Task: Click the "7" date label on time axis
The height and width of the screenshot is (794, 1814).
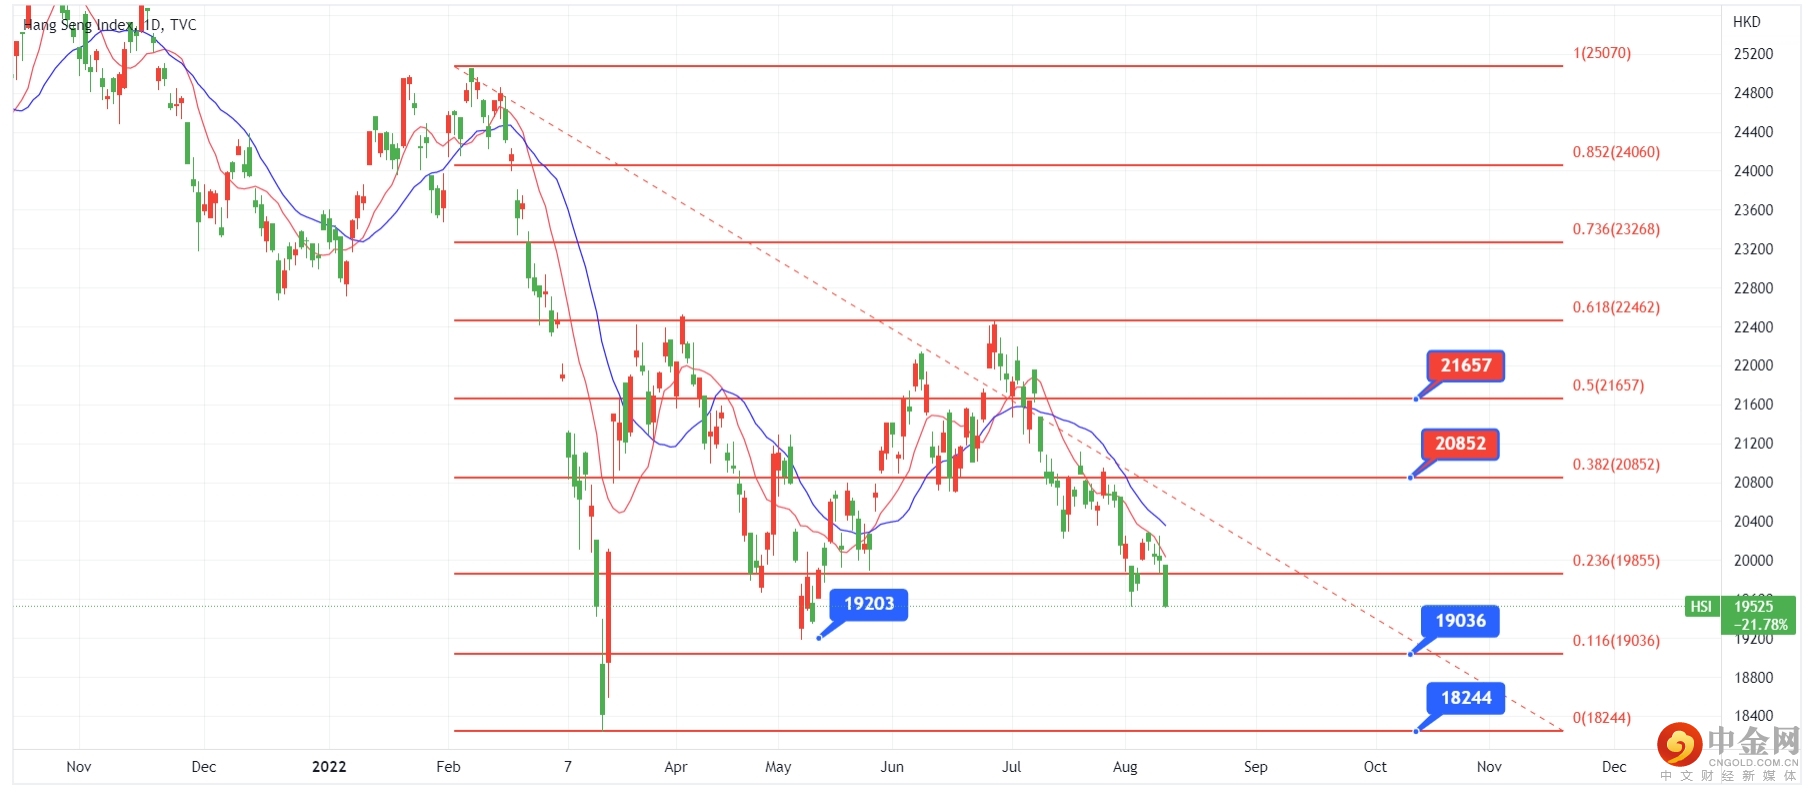Action: tap(567, 767)
